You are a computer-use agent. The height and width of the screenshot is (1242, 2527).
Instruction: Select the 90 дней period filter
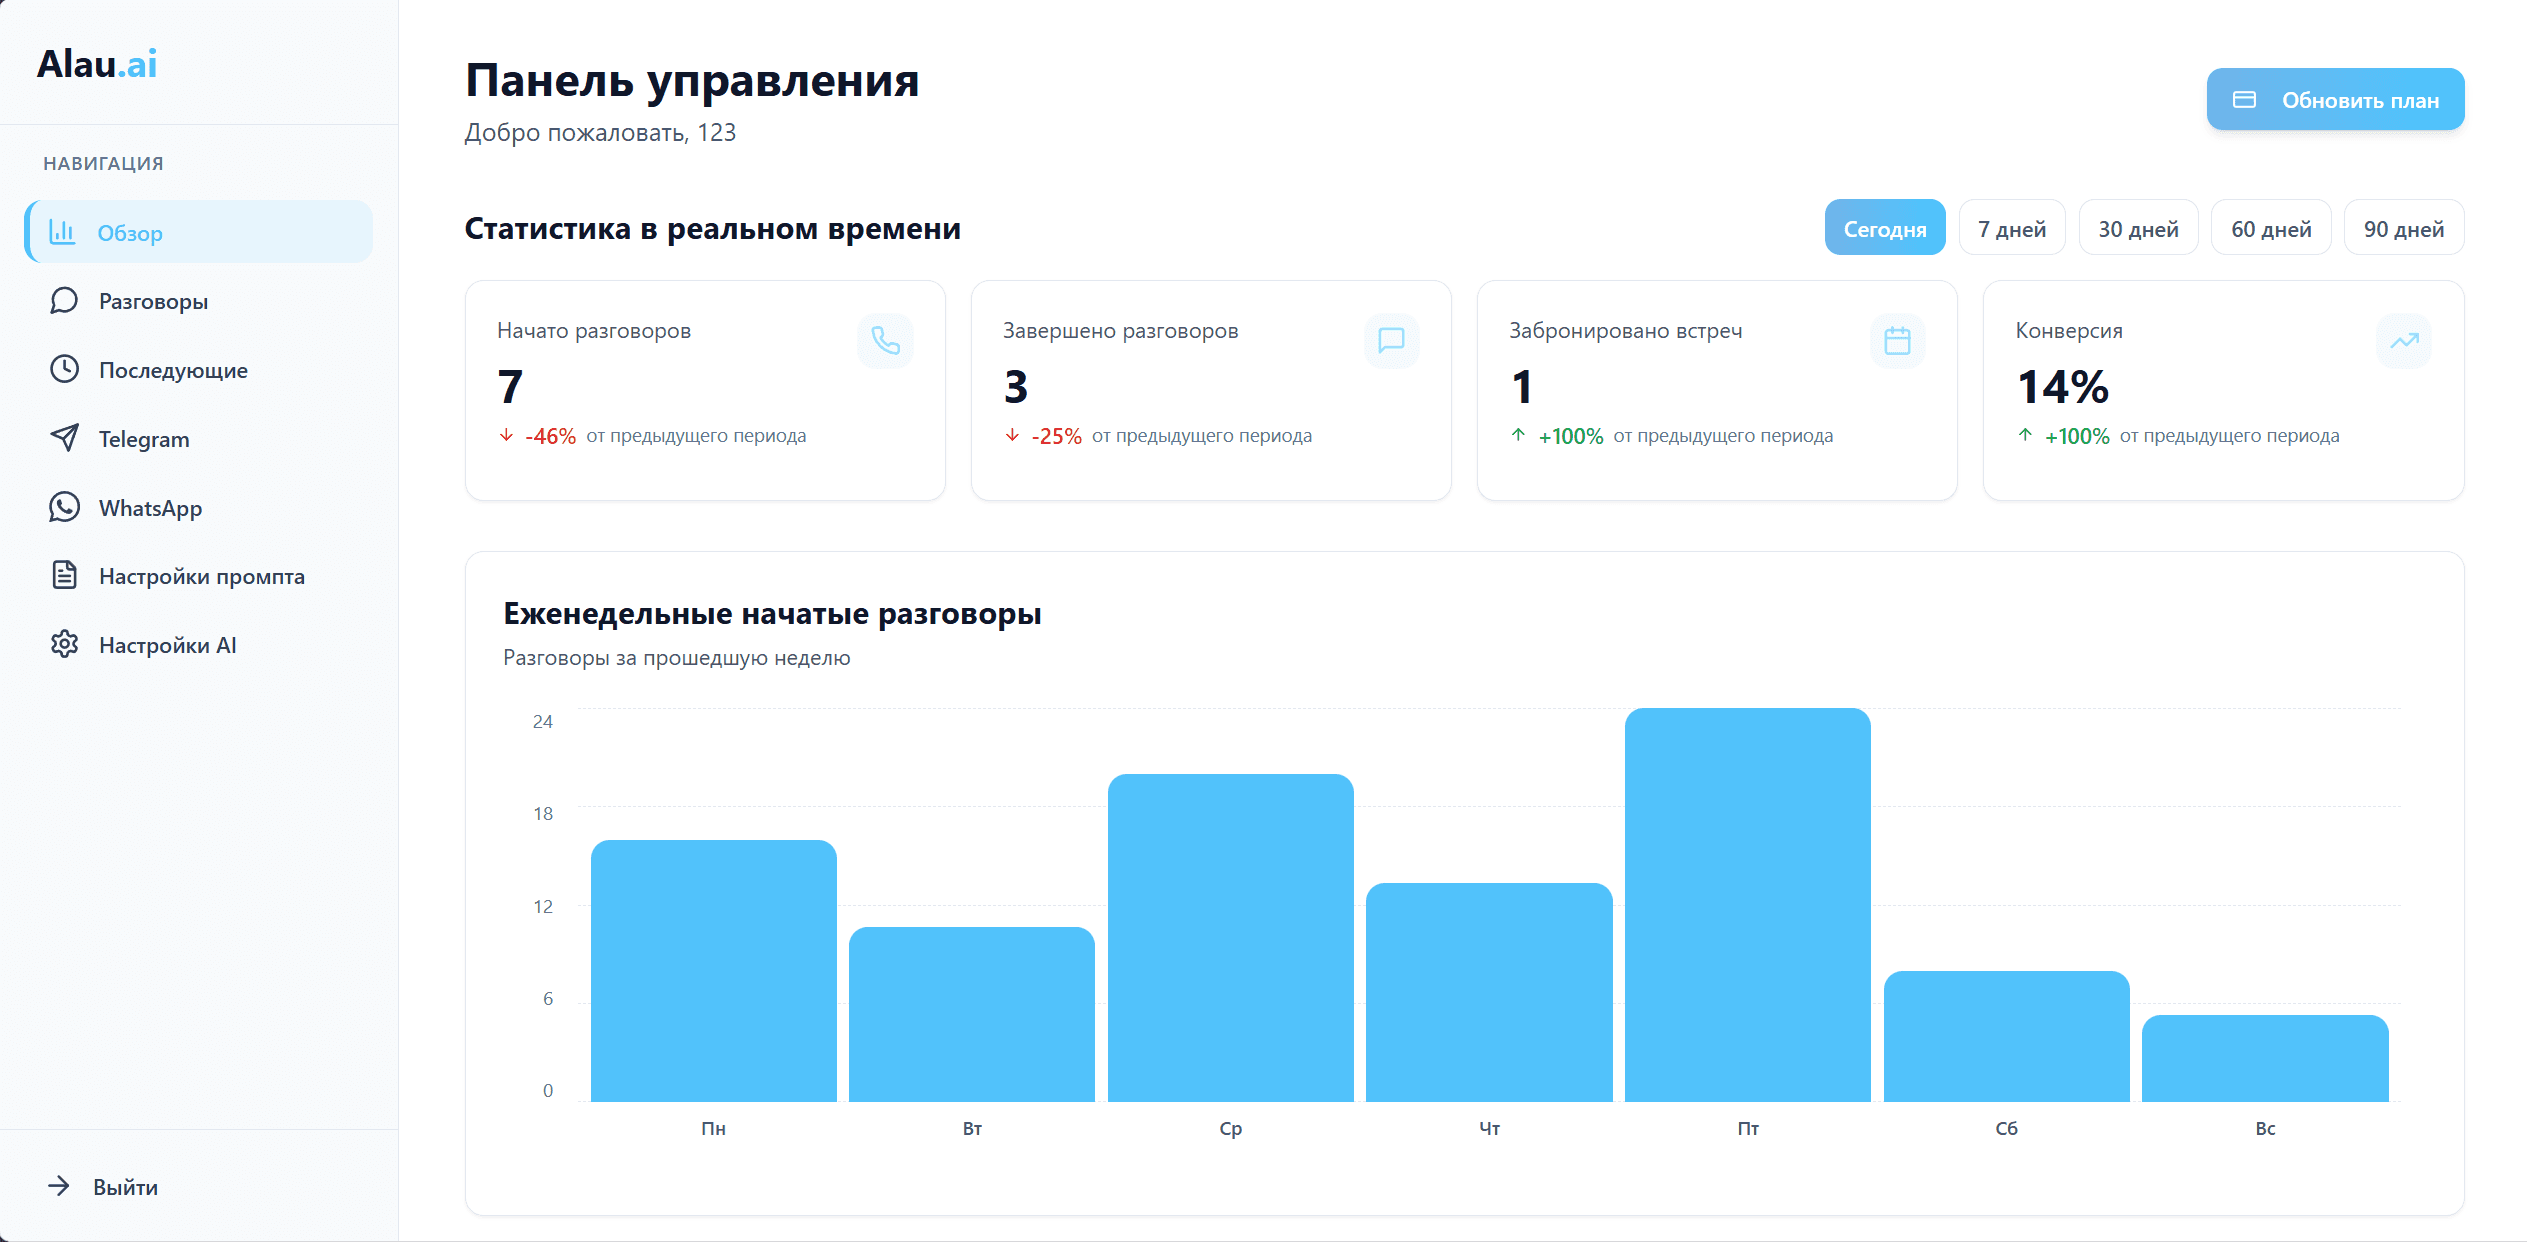2404,227
